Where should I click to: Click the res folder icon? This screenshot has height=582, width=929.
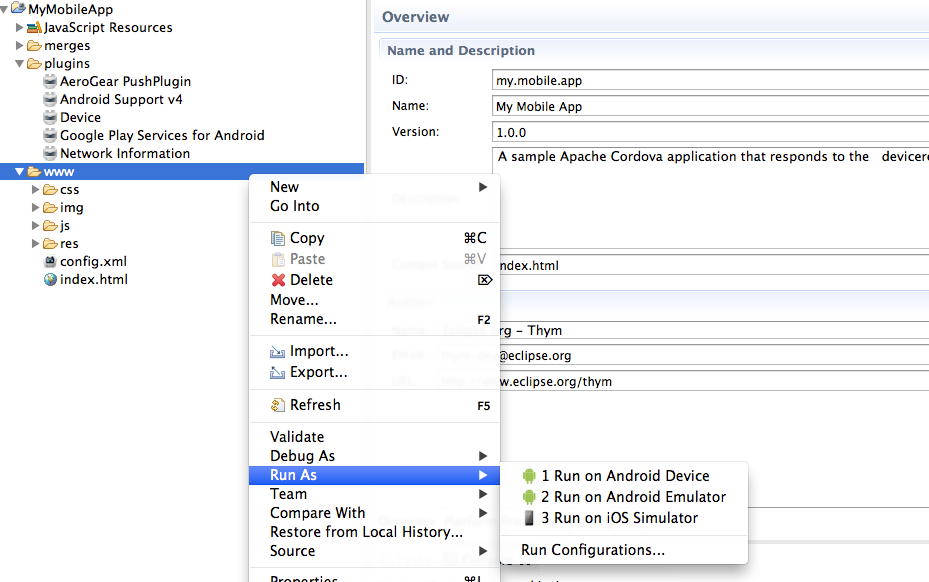click(x=50, y=244)
